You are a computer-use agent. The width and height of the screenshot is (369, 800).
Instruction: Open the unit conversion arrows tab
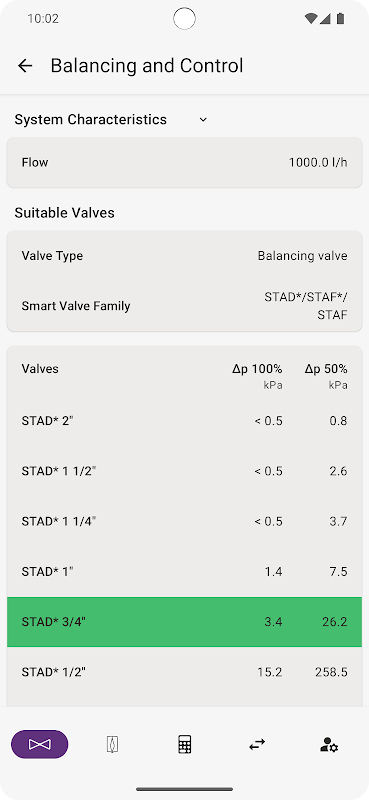pos(257,745)
